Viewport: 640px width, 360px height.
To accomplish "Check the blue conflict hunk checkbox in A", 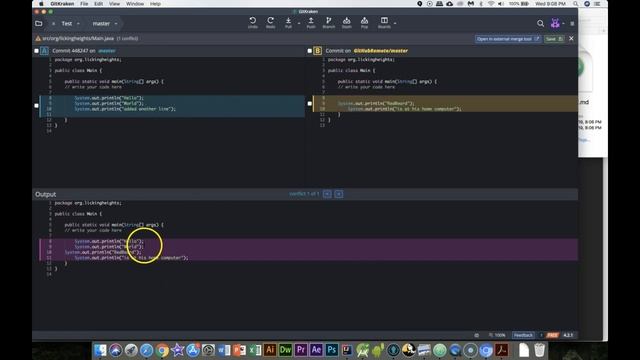I will pyautogui.click(x=37, y=106).
